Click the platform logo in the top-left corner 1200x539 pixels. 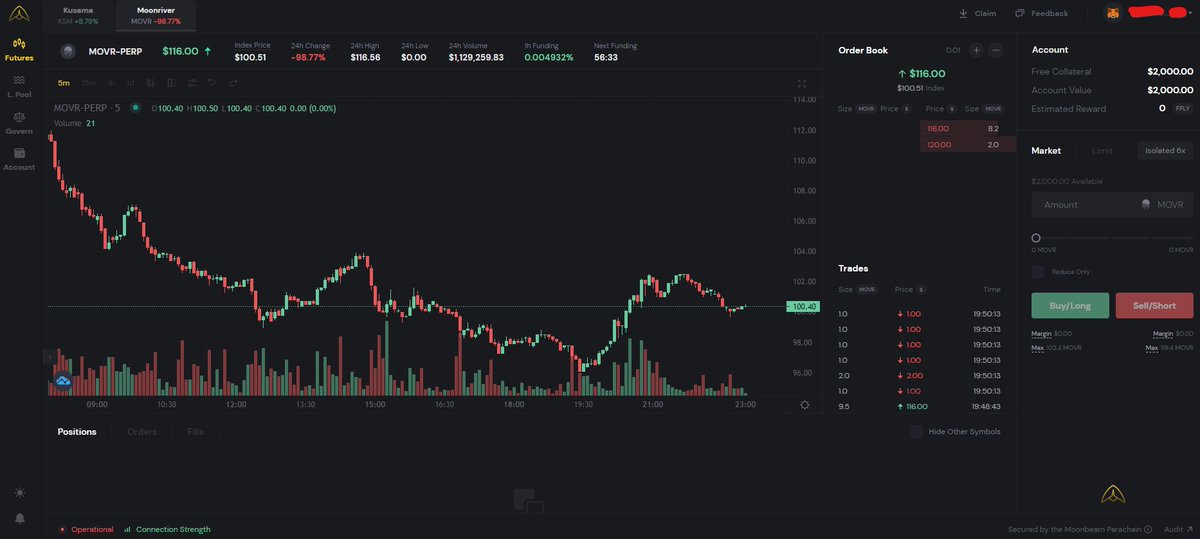[x=20, y=13]
